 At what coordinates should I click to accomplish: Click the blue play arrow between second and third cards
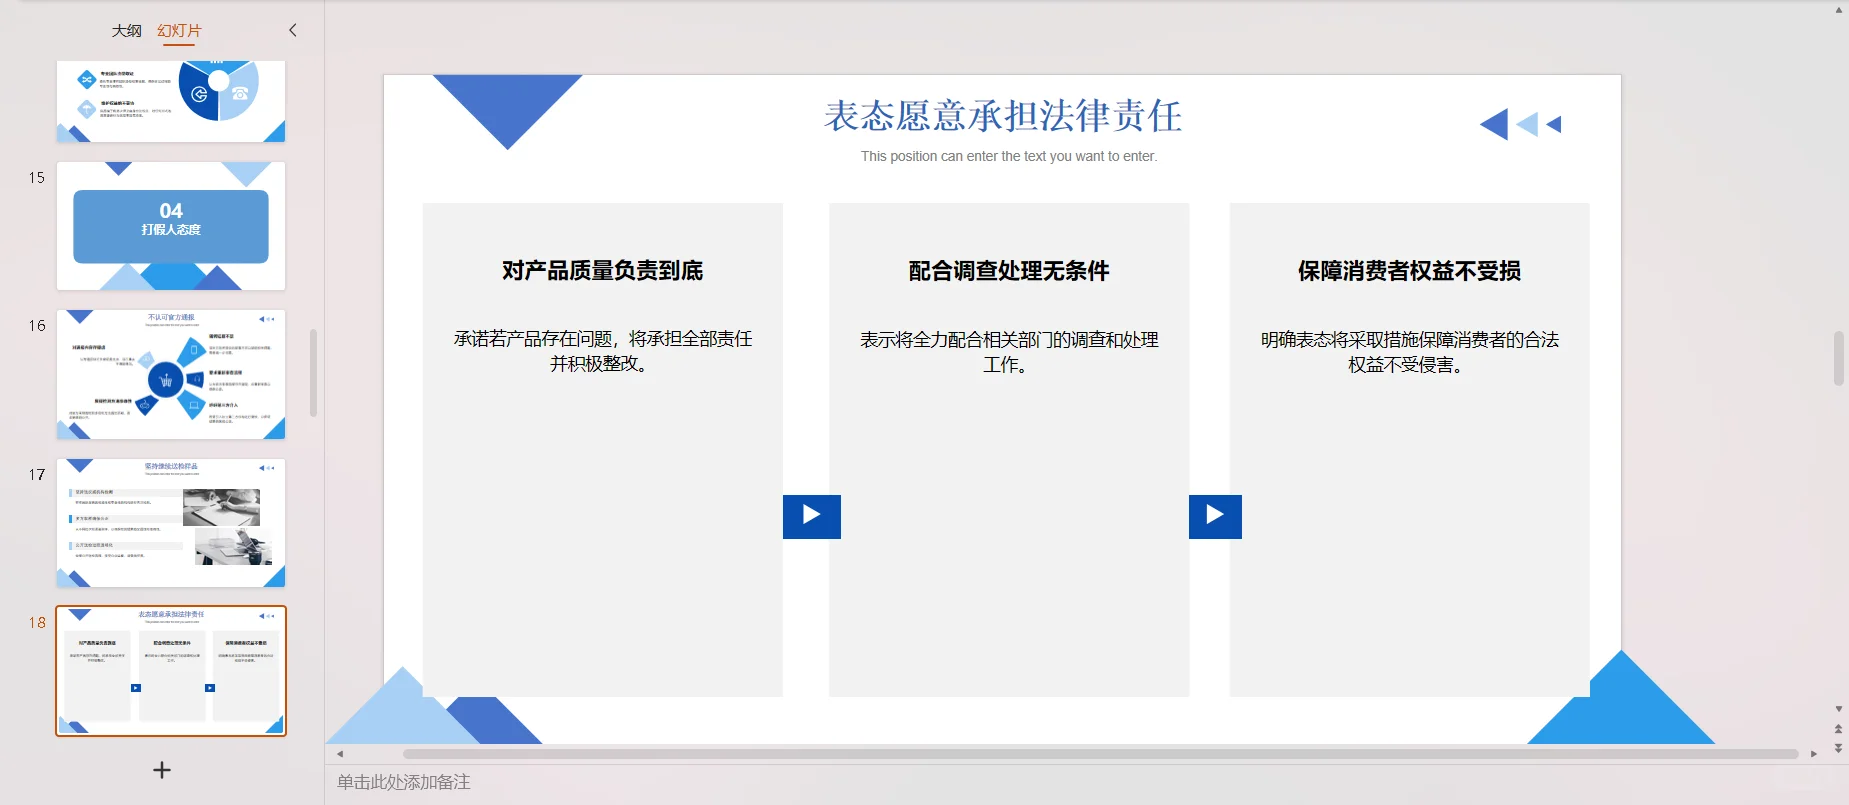click(x=1215, y=516)
